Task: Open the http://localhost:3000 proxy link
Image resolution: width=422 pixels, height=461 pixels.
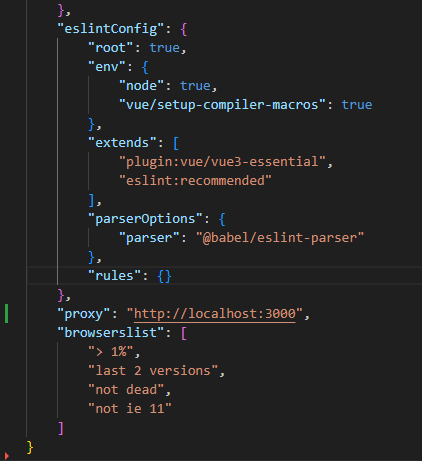Action: click(x=215, y=314)
